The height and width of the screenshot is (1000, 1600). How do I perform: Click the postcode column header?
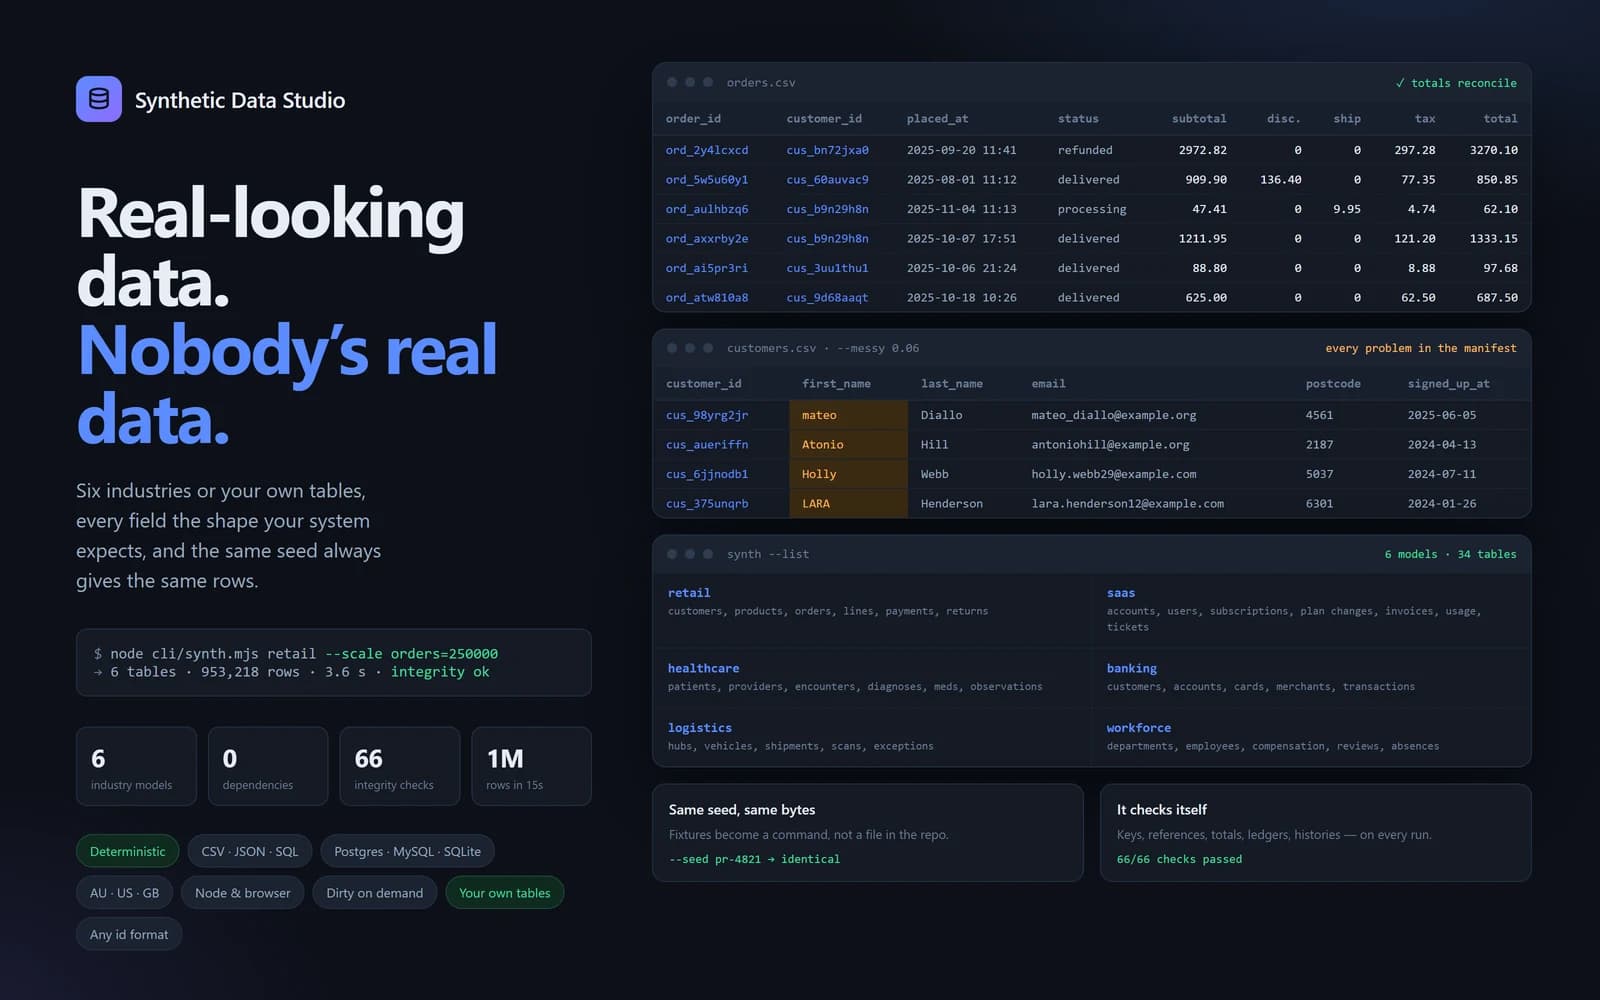[1333, 384]
